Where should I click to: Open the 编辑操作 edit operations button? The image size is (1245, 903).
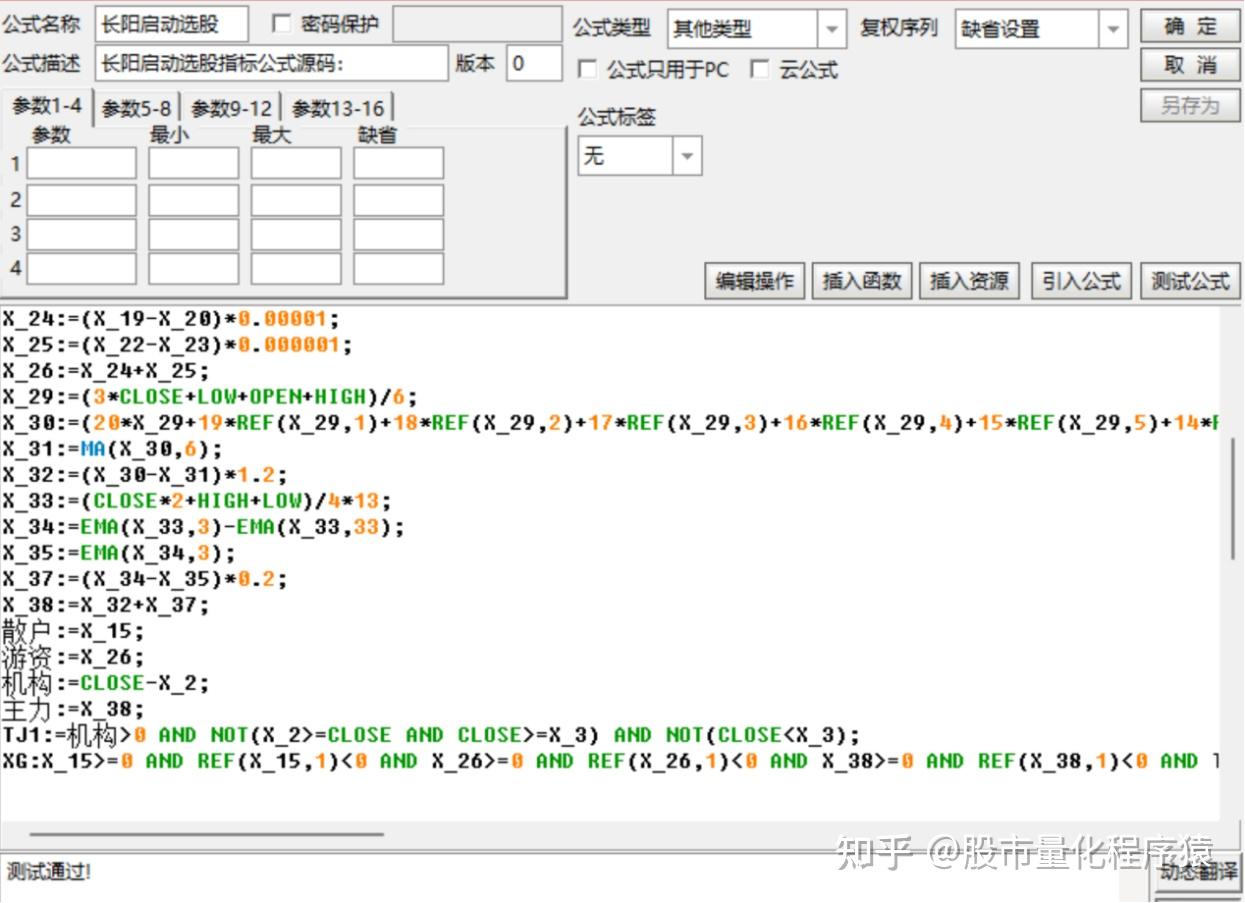(755, 281)
